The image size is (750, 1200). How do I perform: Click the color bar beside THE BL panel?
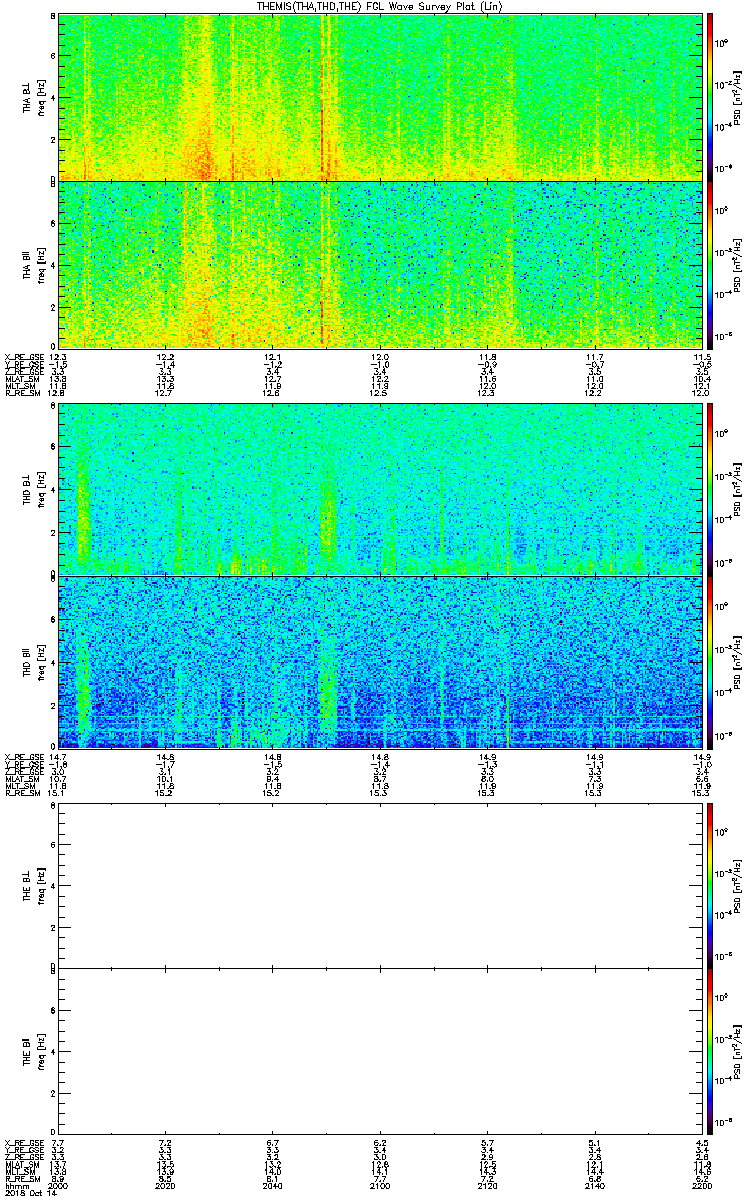(711, 884)
